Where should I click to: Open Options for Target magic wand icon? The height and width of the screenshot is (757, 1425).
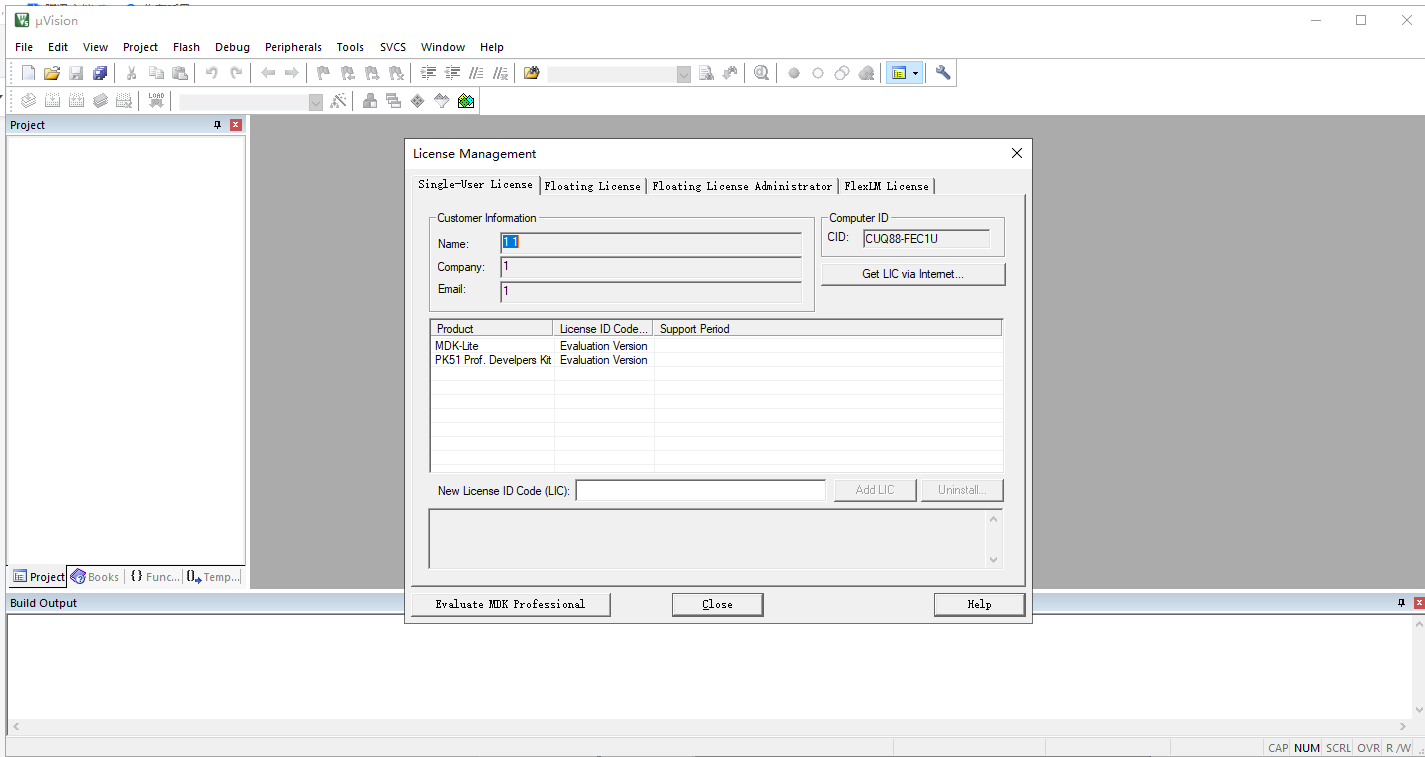tap(339, 100)
